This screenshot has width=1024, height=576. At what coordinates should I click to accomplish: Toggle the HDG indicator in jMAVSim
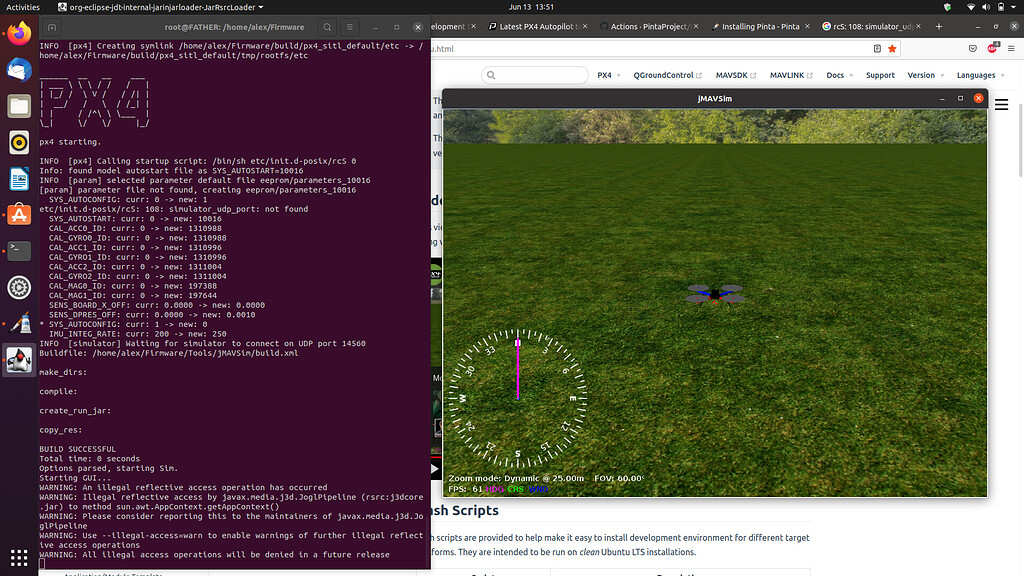click(x=494, y=488)
